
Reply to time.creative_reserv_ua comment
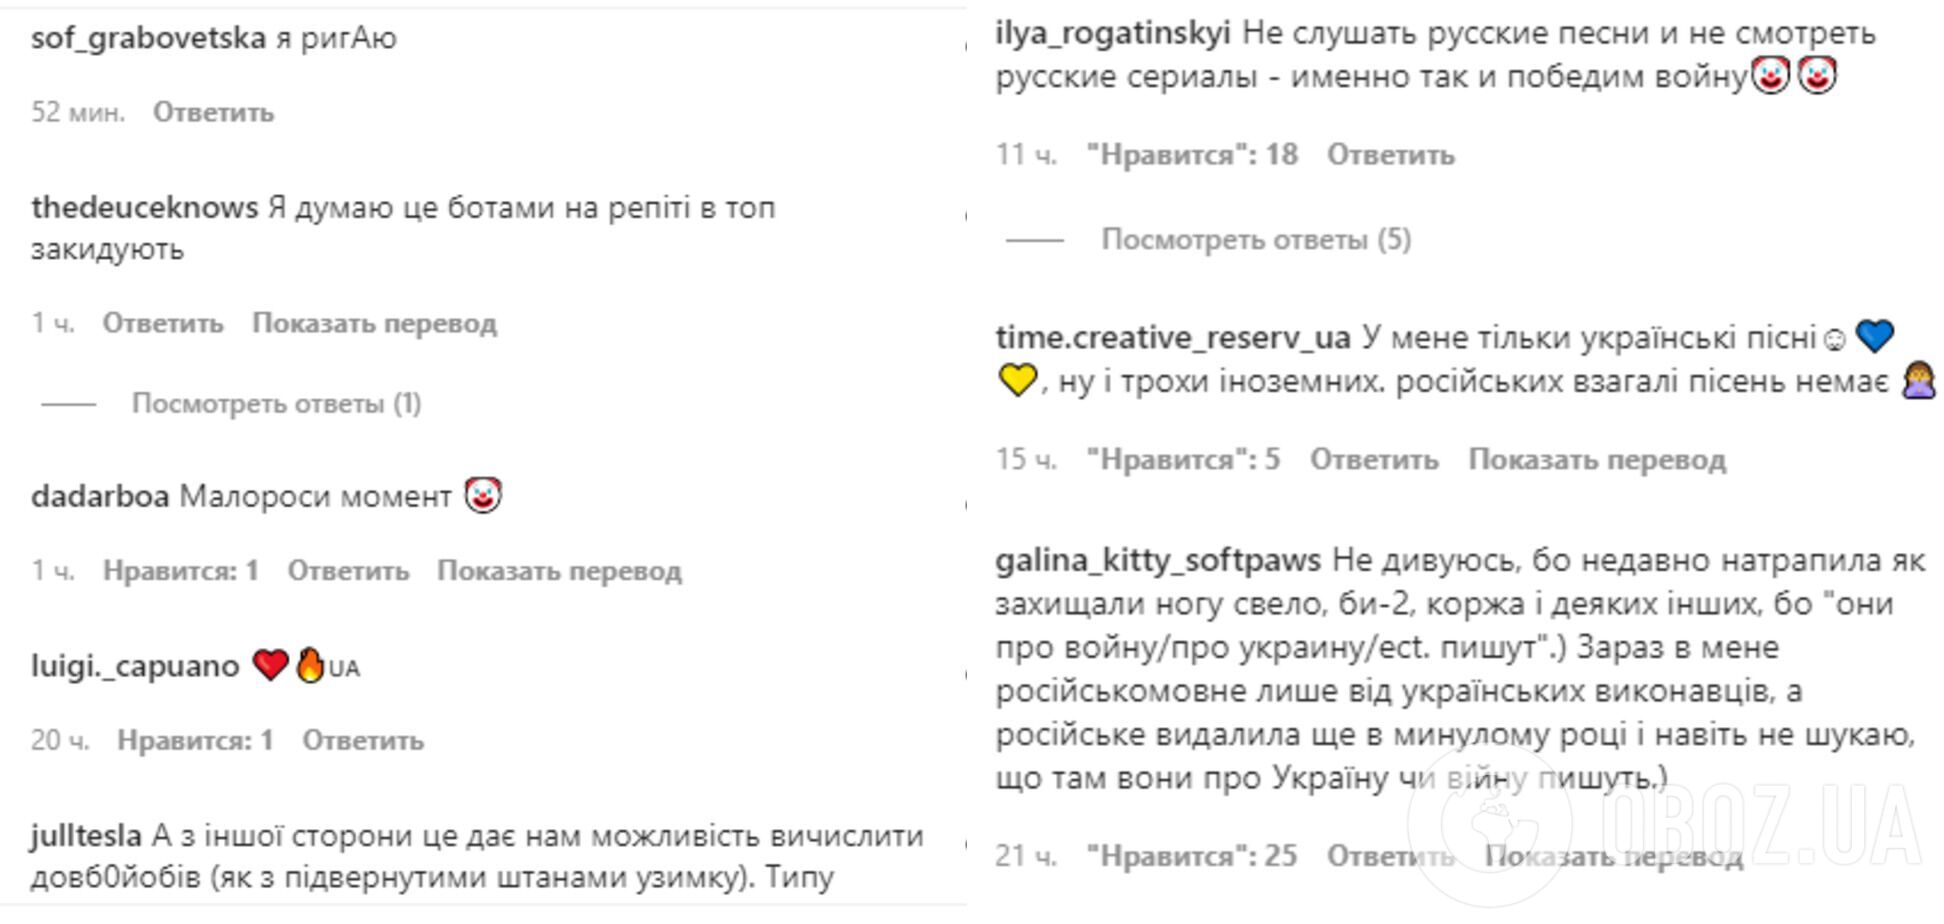point(1374,460)
